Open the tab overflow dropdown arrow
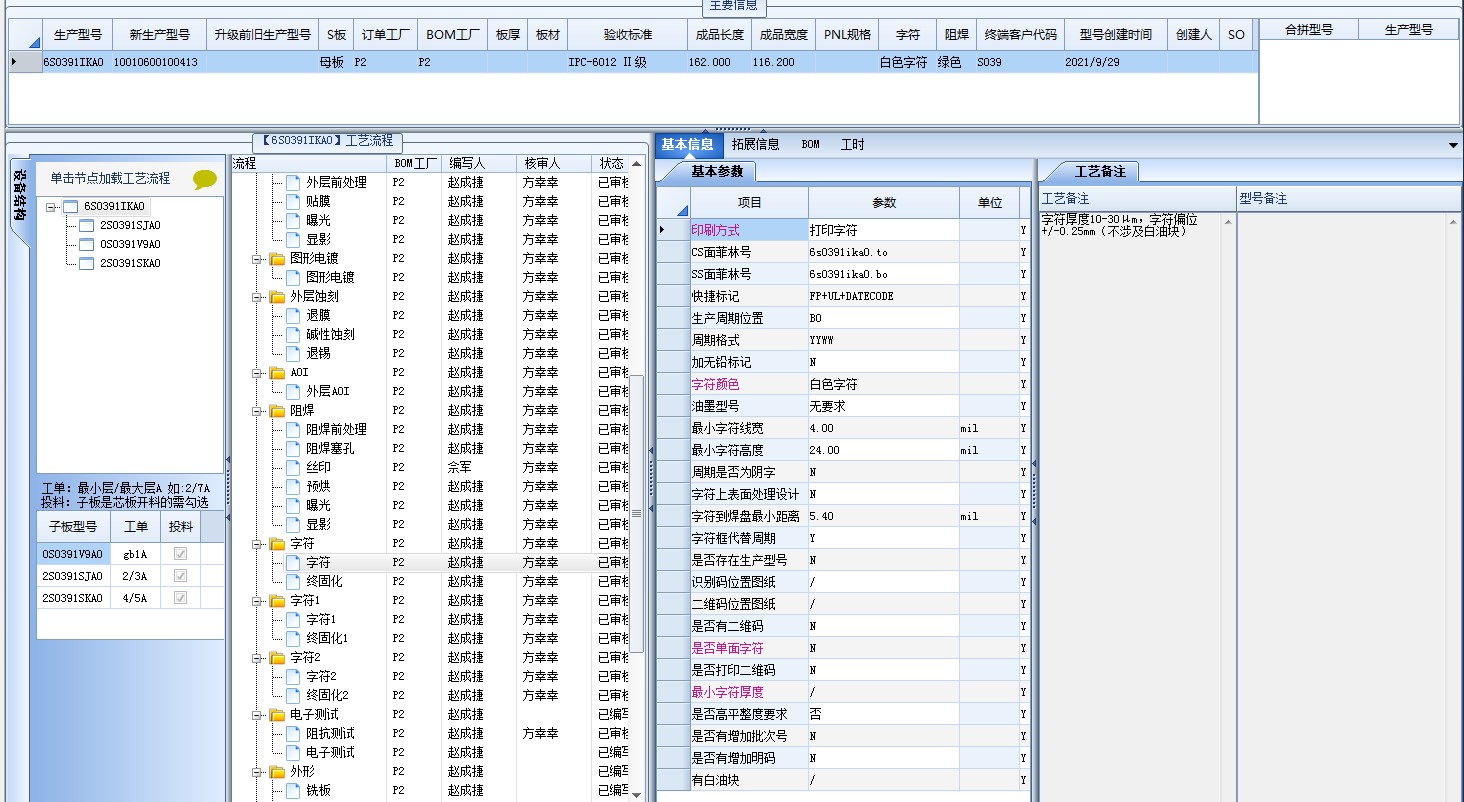Viewport: 1464px width, 802px height. click(x=1453, y=146)
